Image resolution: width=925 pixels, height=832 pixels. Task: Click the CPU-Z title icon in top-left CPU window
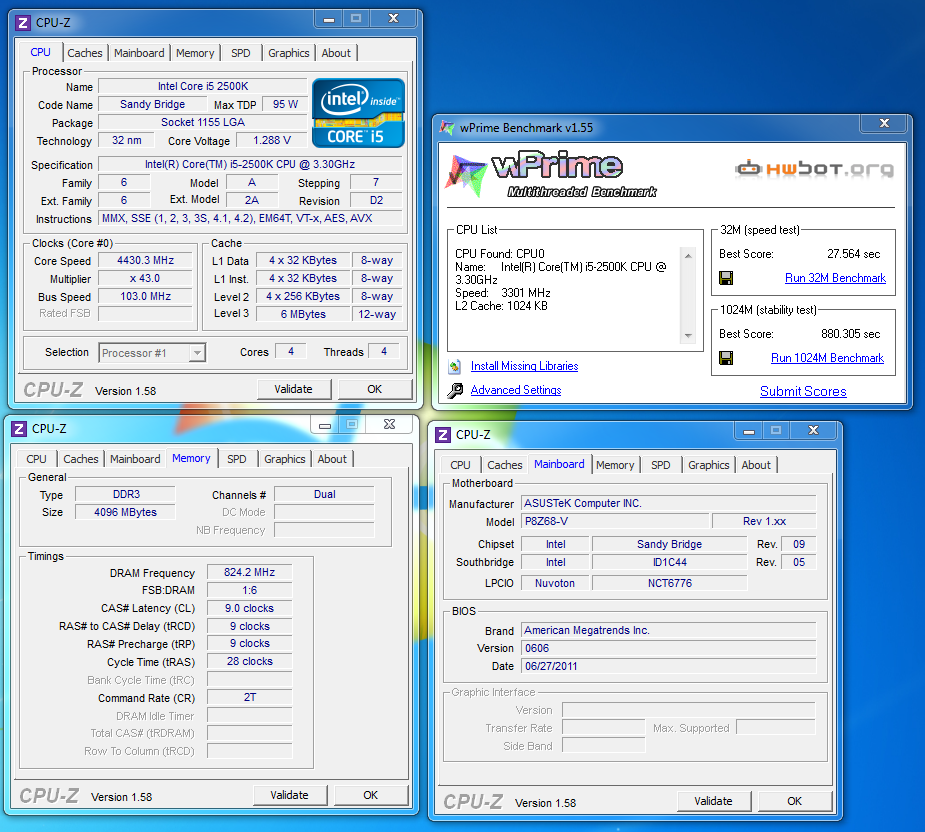pos(23,23)
